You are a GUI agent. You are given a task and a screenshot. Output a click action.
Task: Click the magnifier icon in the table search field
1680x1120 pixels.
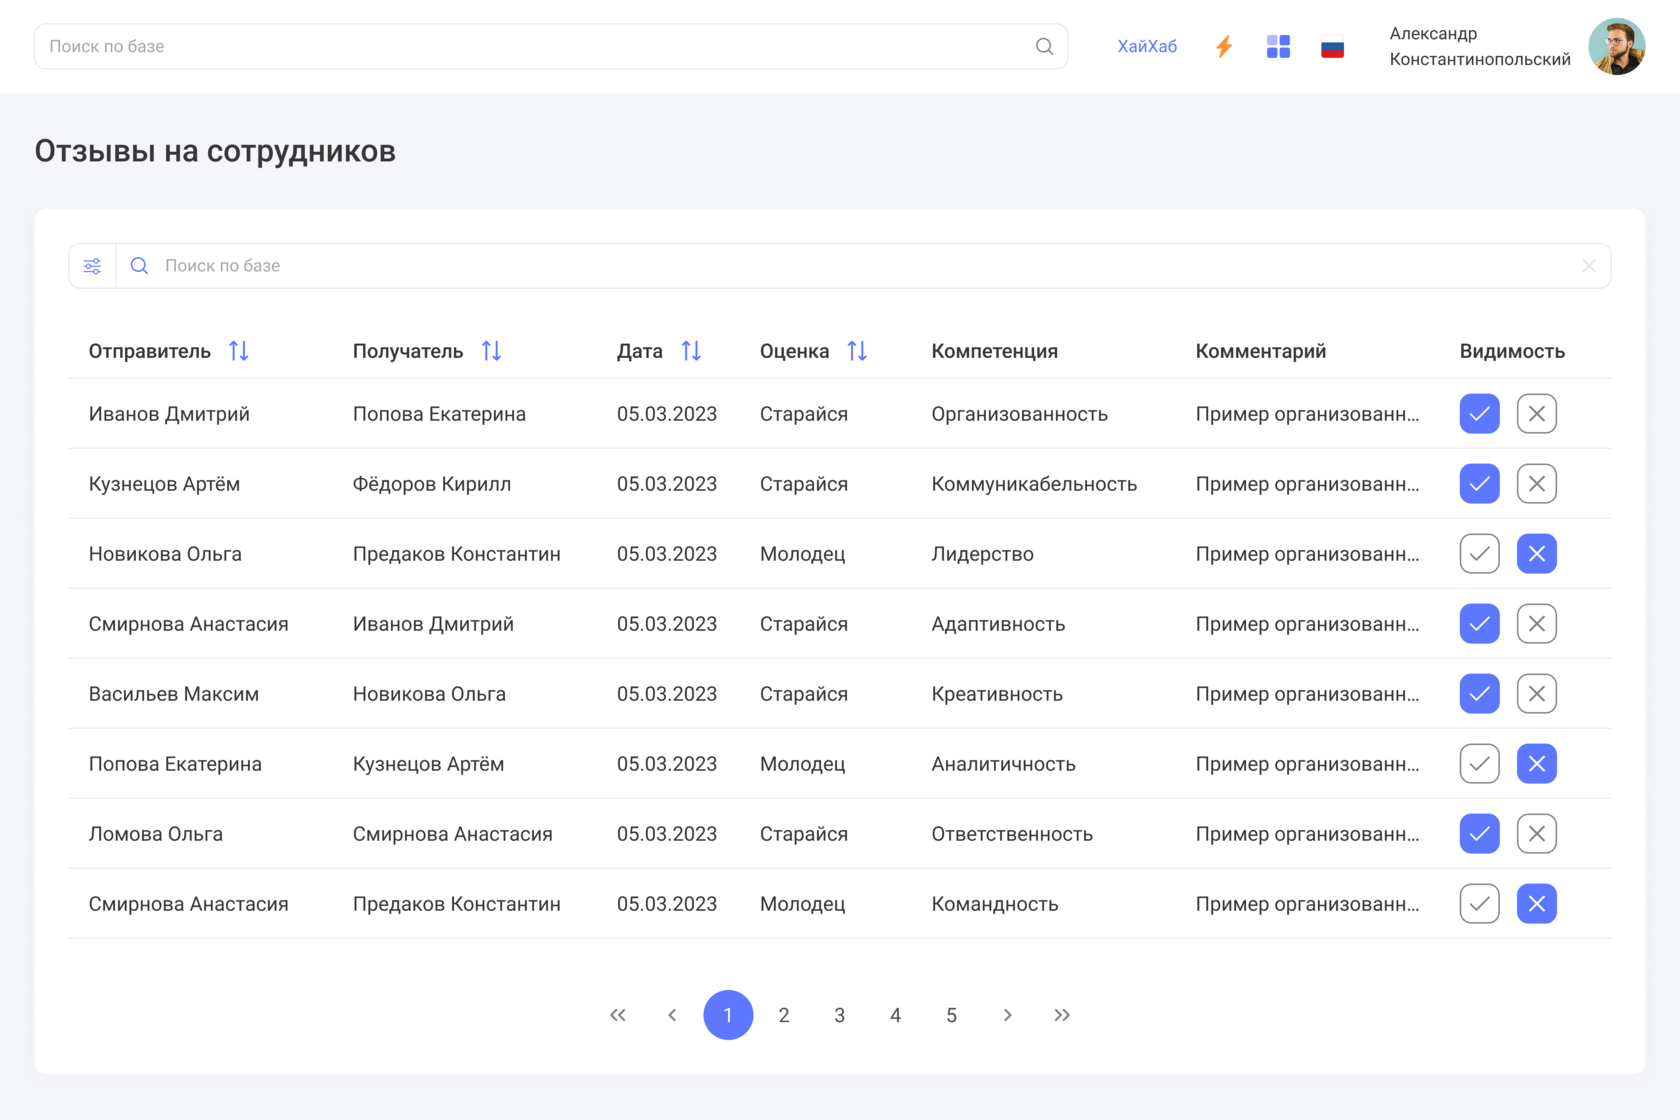(140, 266)
